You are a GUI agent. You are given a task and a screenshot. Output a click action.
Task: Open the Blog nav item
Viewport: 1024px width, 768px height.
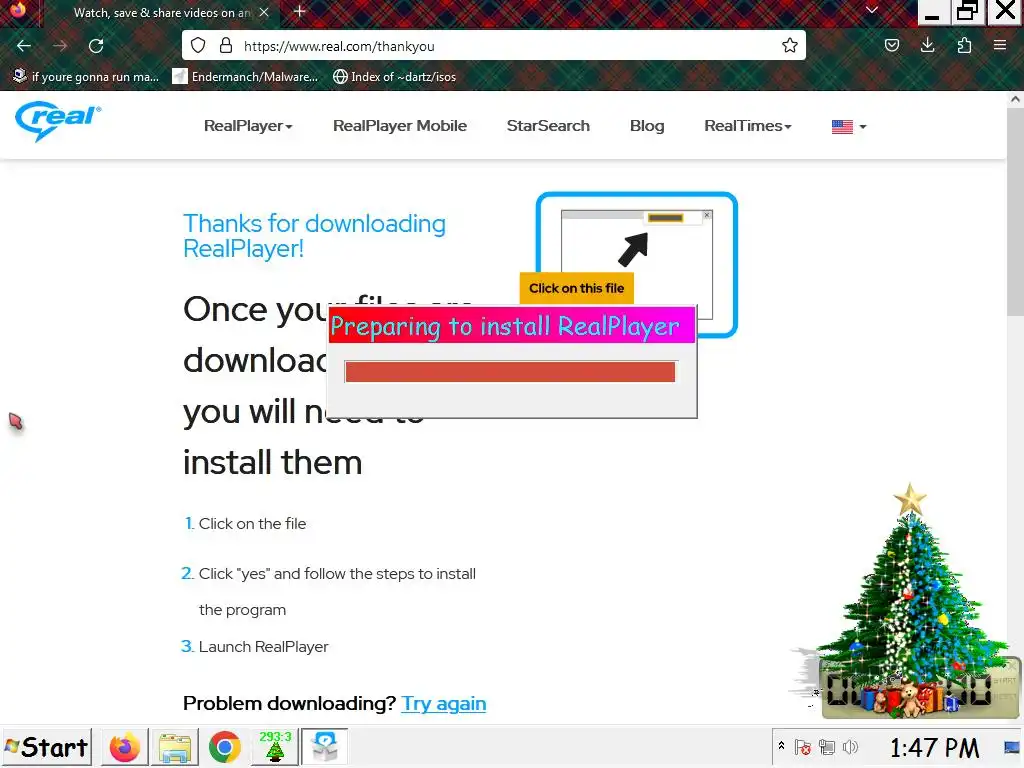coord(647,125)
